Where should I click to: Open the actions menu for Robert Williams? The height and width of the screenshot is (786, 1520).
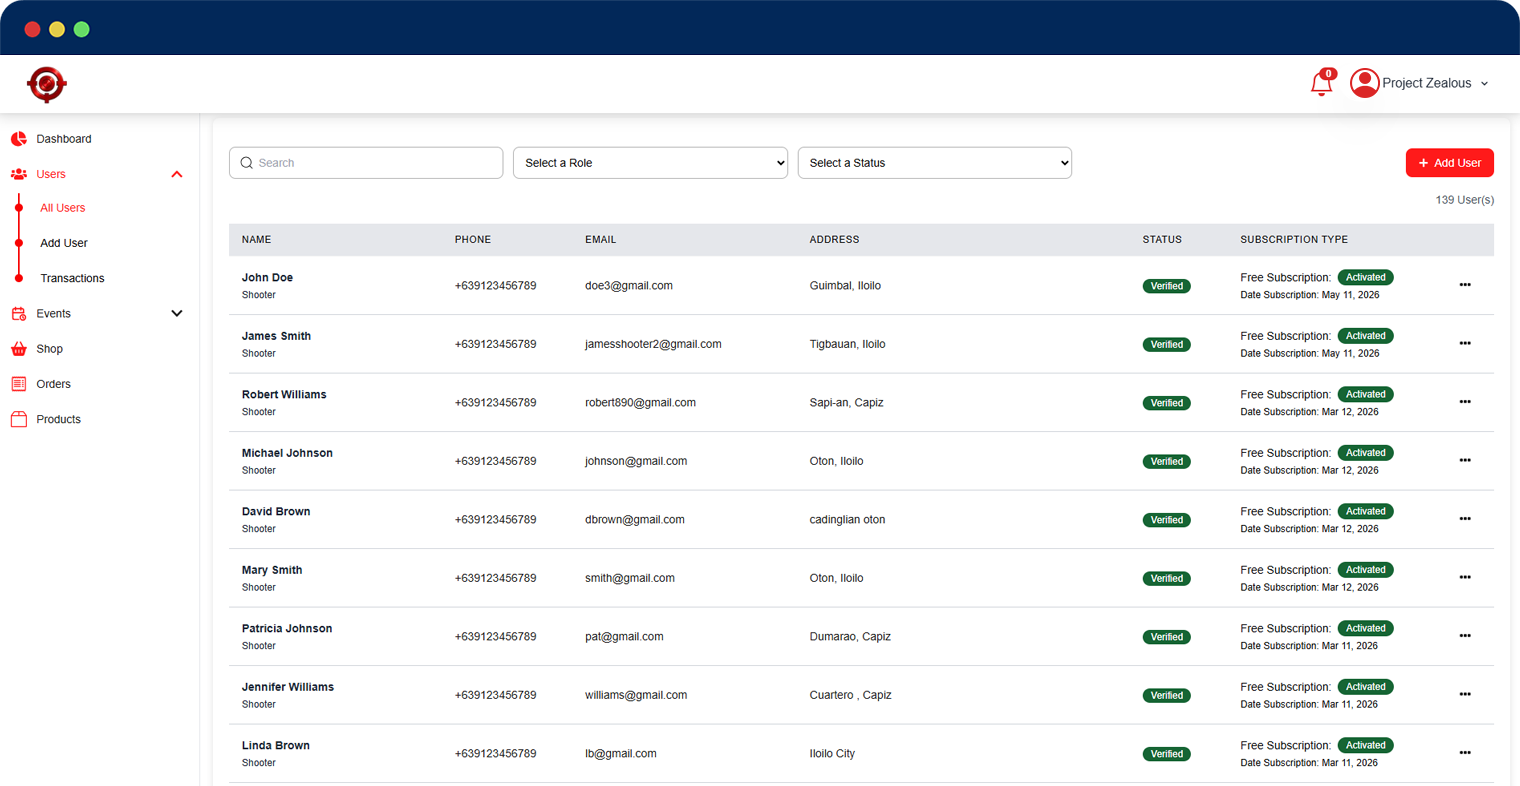point(1465,402)
